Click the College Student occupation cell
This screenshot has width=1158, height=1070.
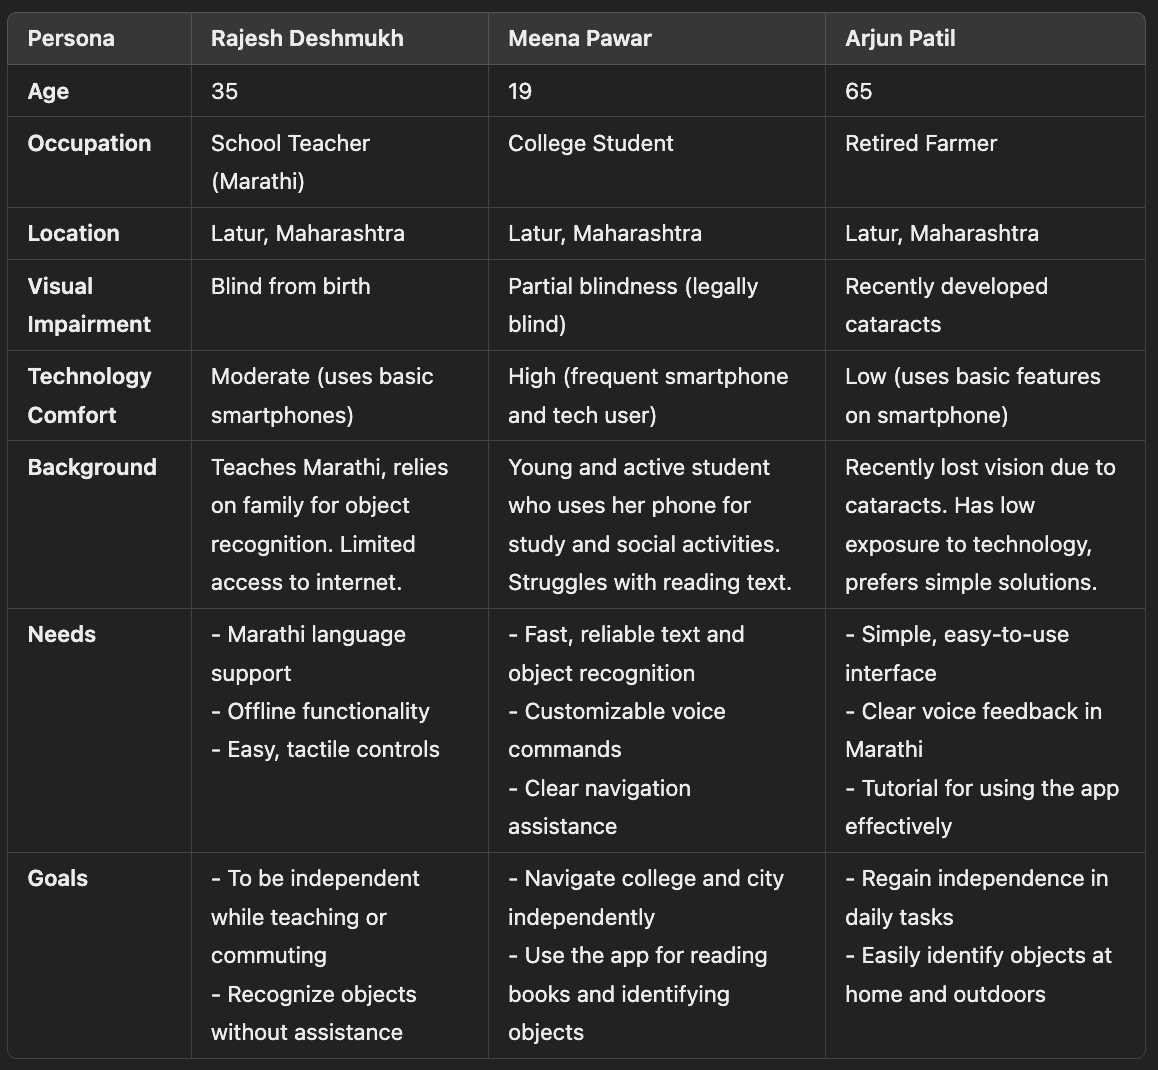[x=656, y=162]
